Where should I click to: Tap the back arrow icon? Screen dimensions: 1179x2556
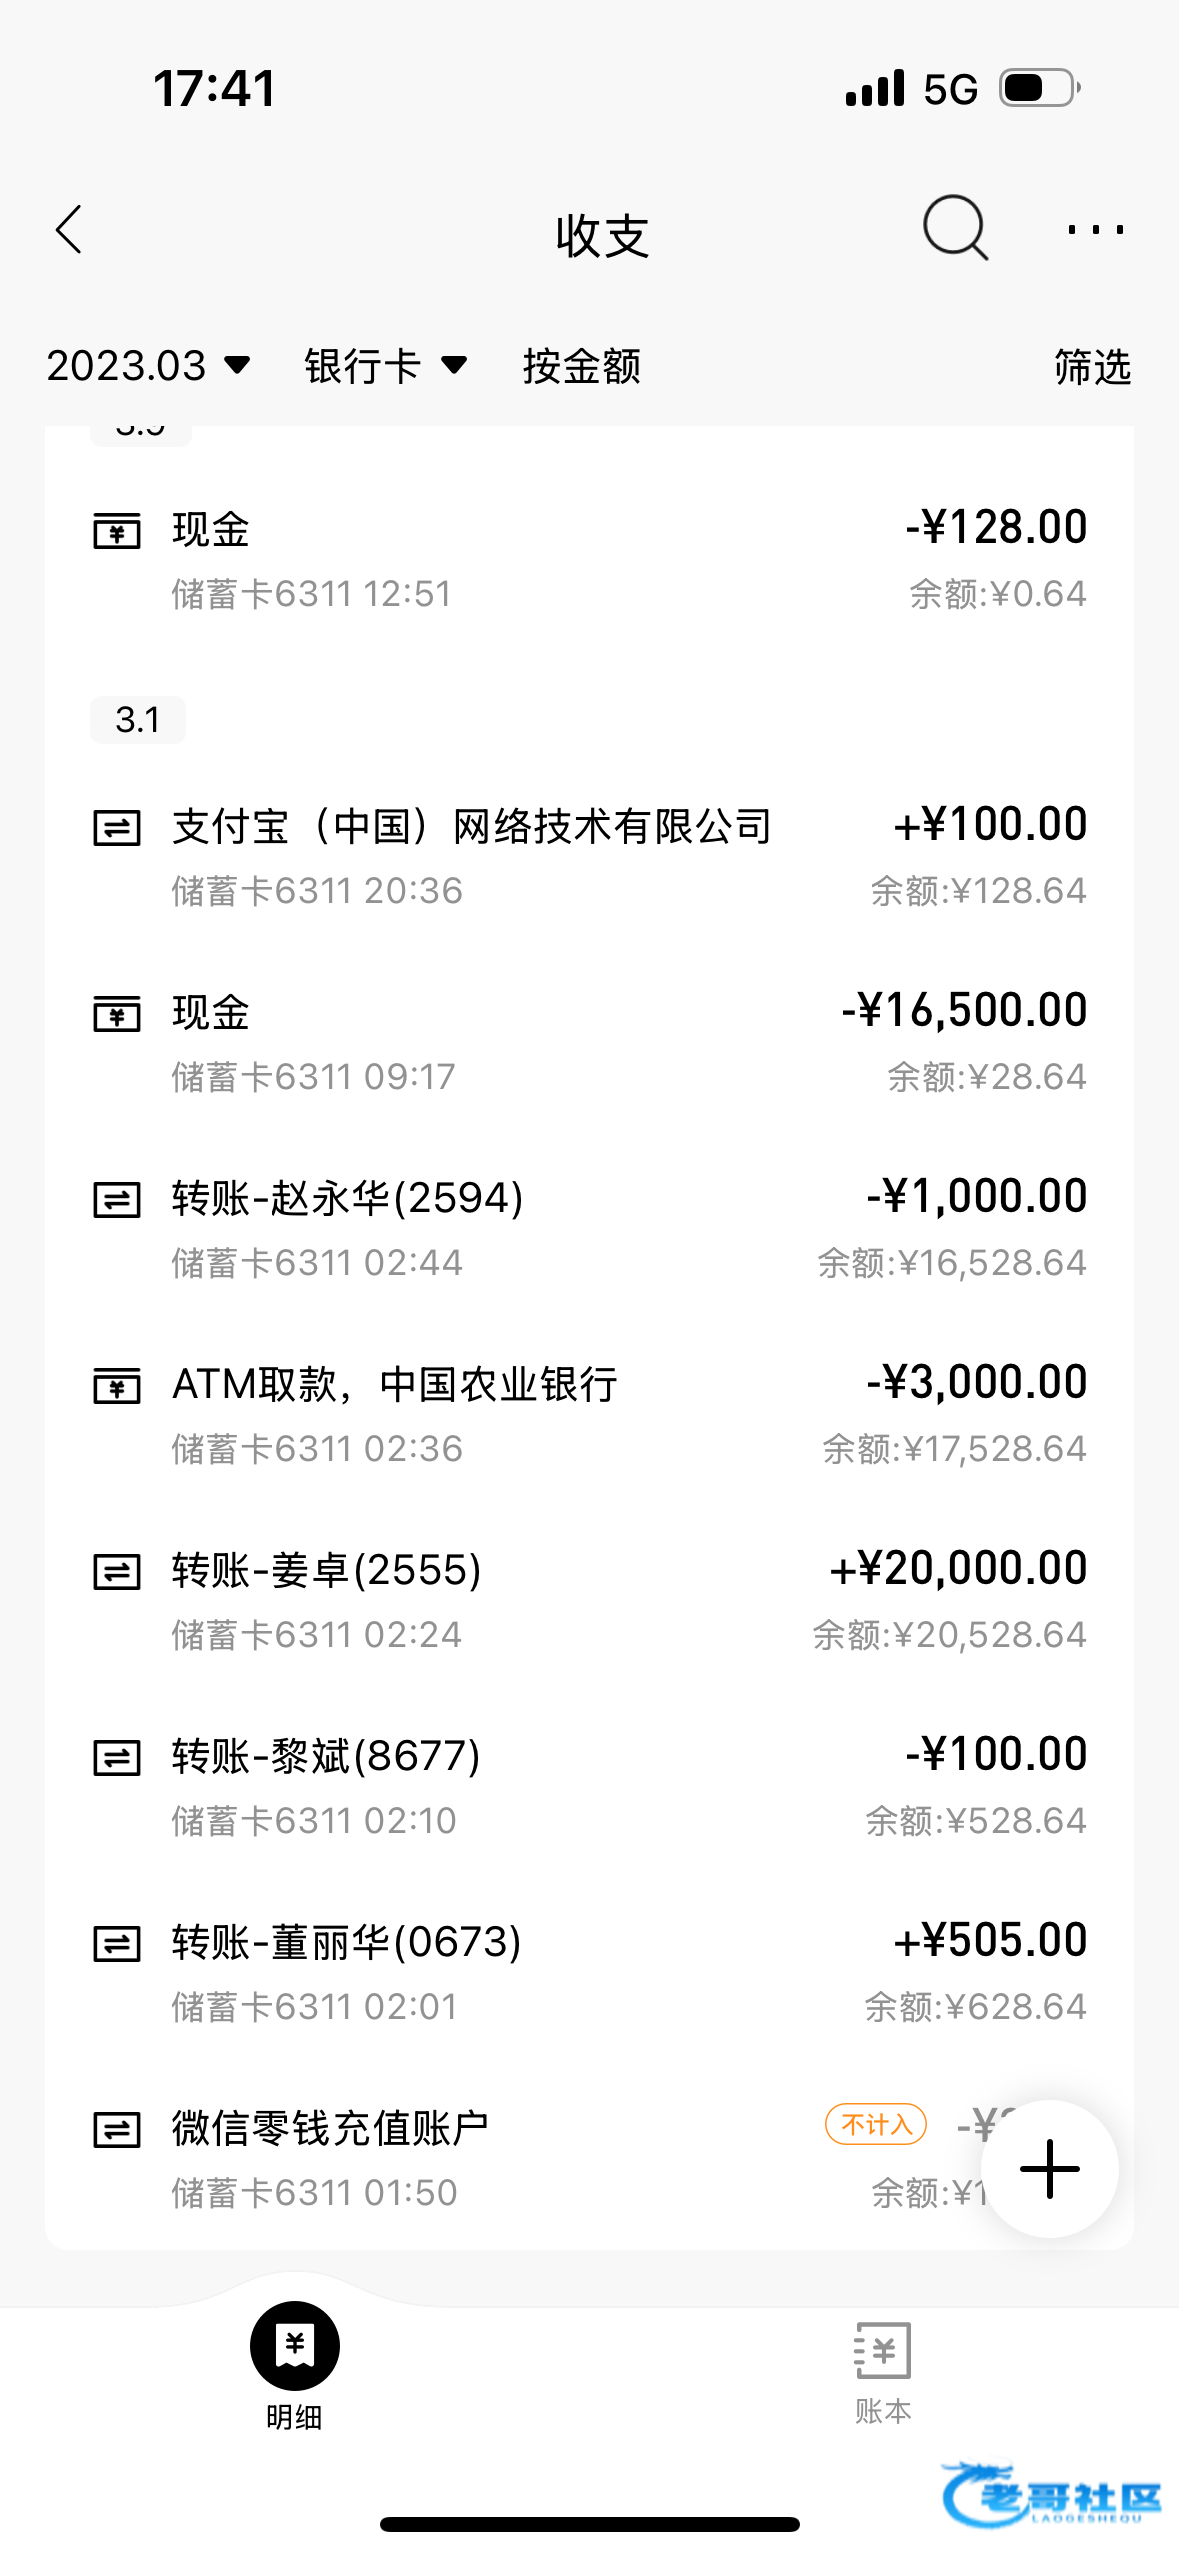[x=69, y=231]
